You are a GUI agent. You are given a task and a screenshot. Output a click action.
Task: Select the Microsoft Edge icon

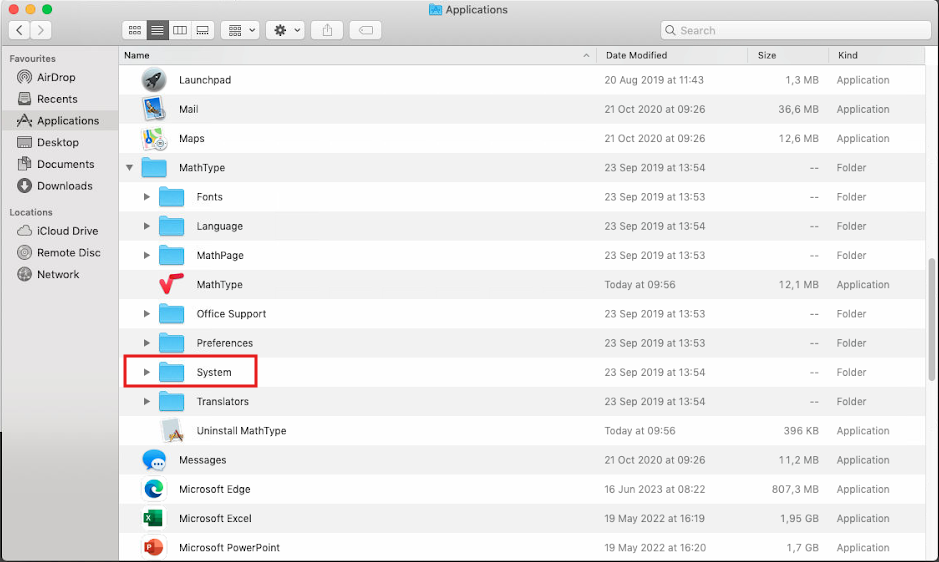point(154,489)
